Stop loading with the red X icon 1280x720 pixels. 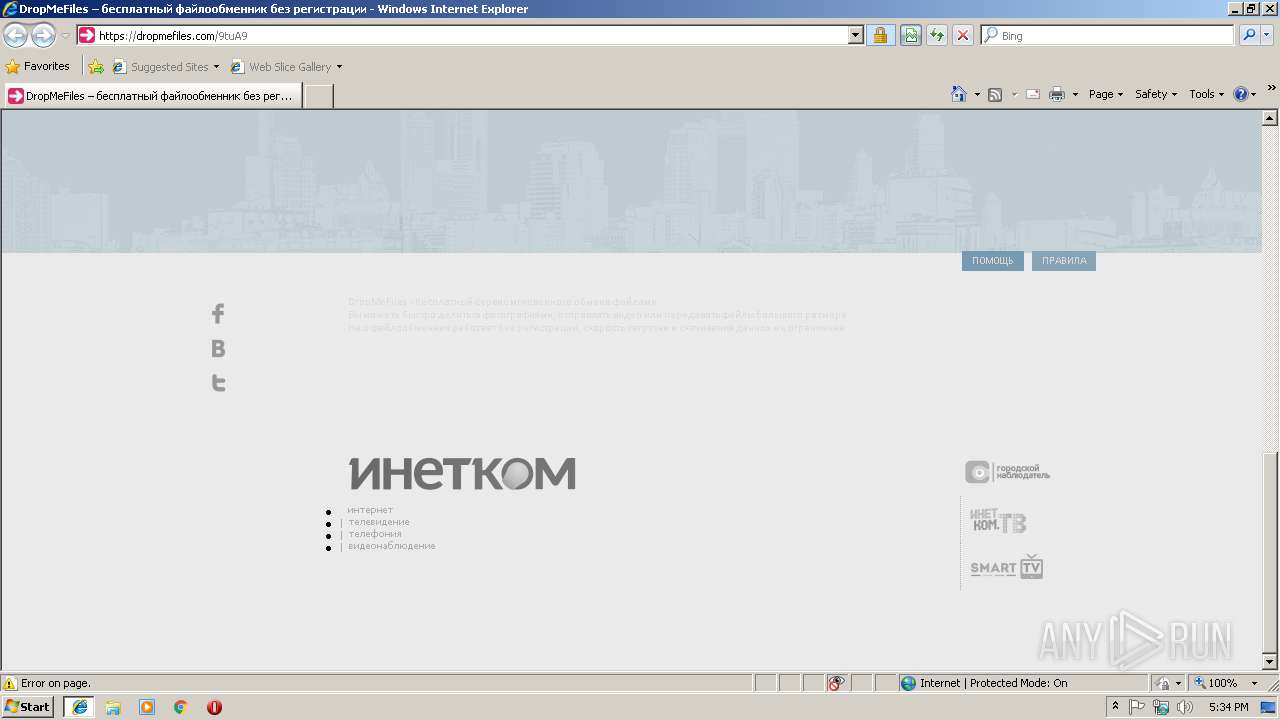click(x=963, y=36)
